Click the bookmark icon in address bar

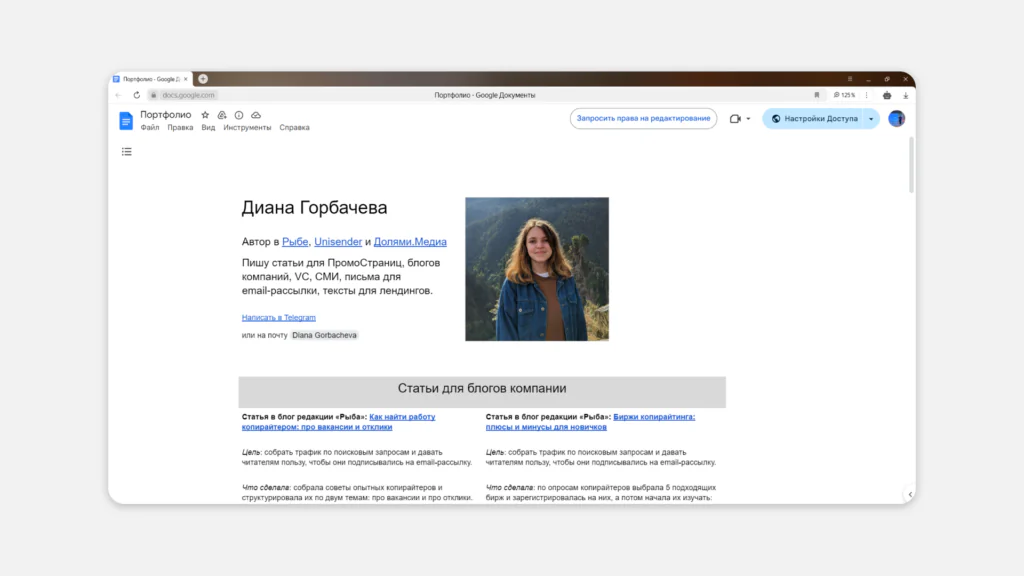816,94
